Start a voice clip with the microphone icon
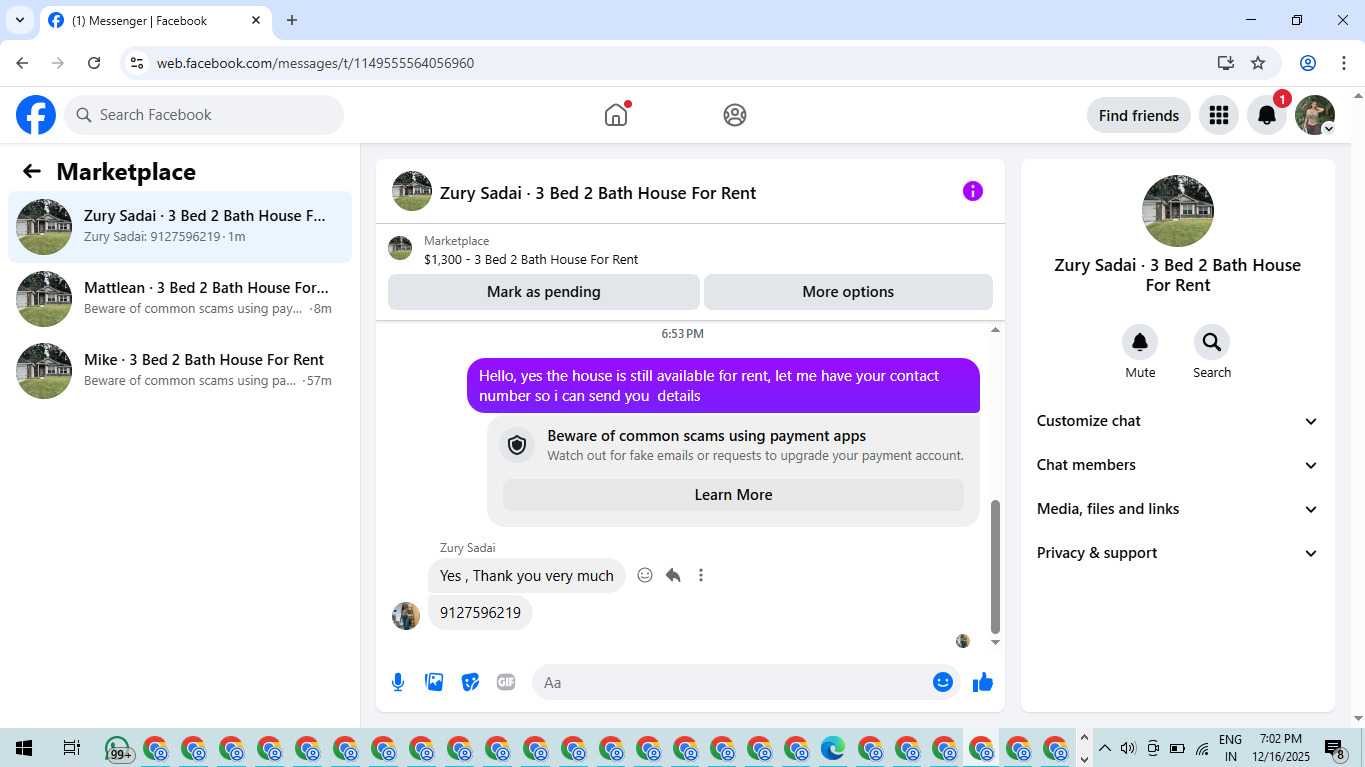Image resolution: width=1365 pixels, height=767 pixels. coord(398,682)
